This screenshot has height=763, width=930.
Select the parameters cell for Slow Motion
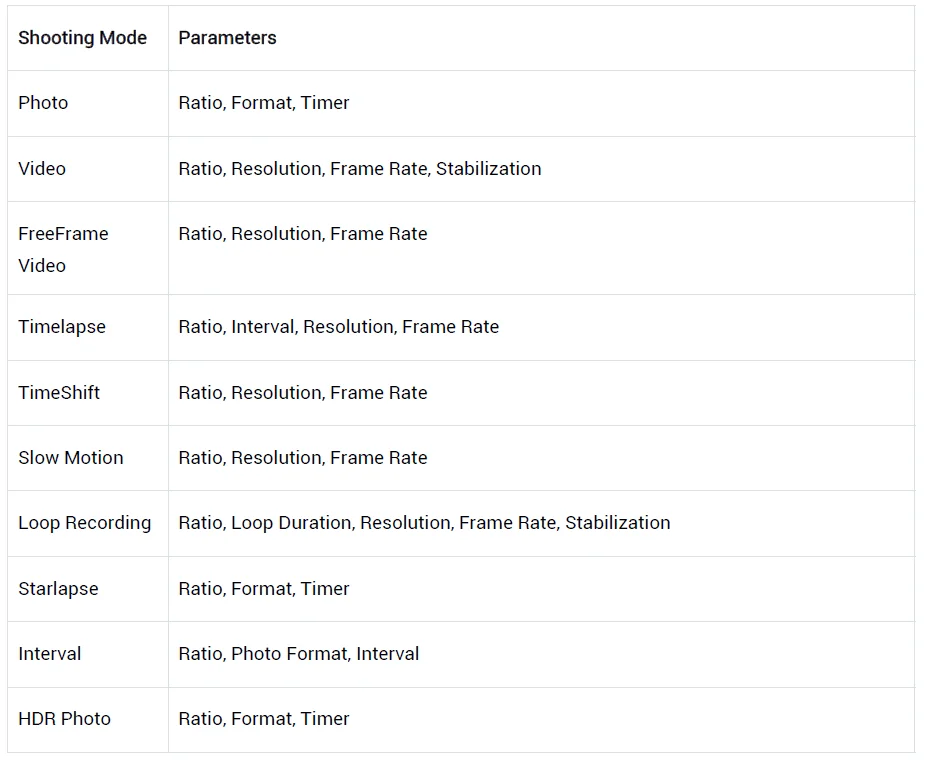(x=302, y=457)
